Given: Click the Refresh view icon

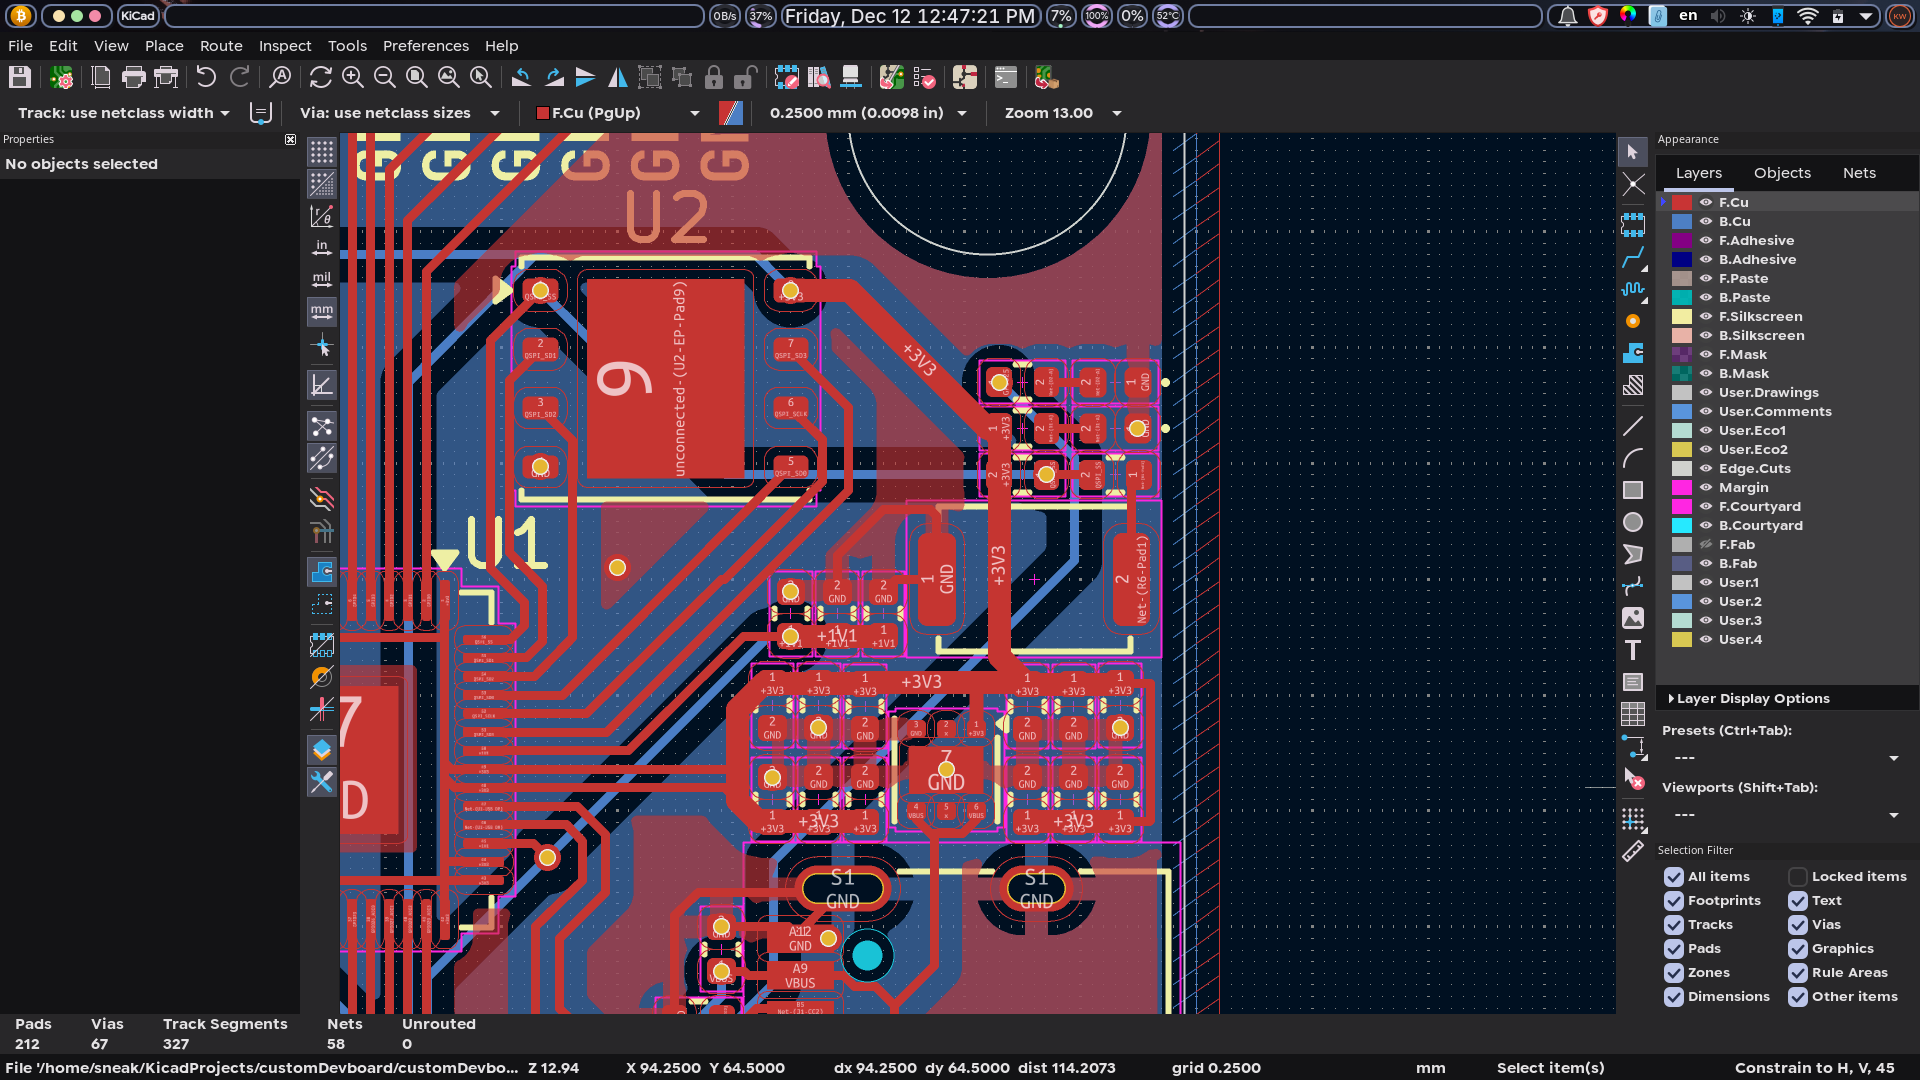Looking at the screenshot, I should (x=320, y=77).
